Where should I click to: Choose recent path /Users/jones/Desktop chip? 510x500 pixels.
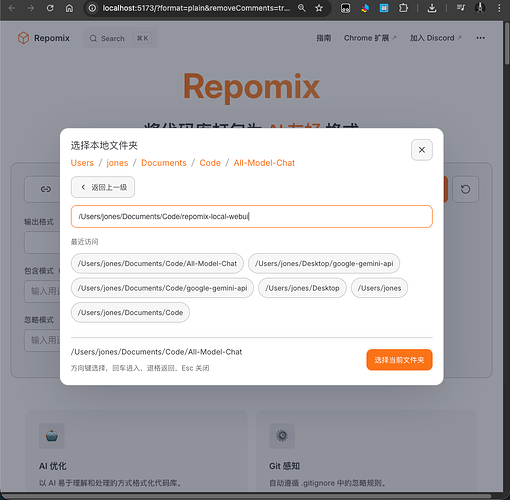[302, 288]
